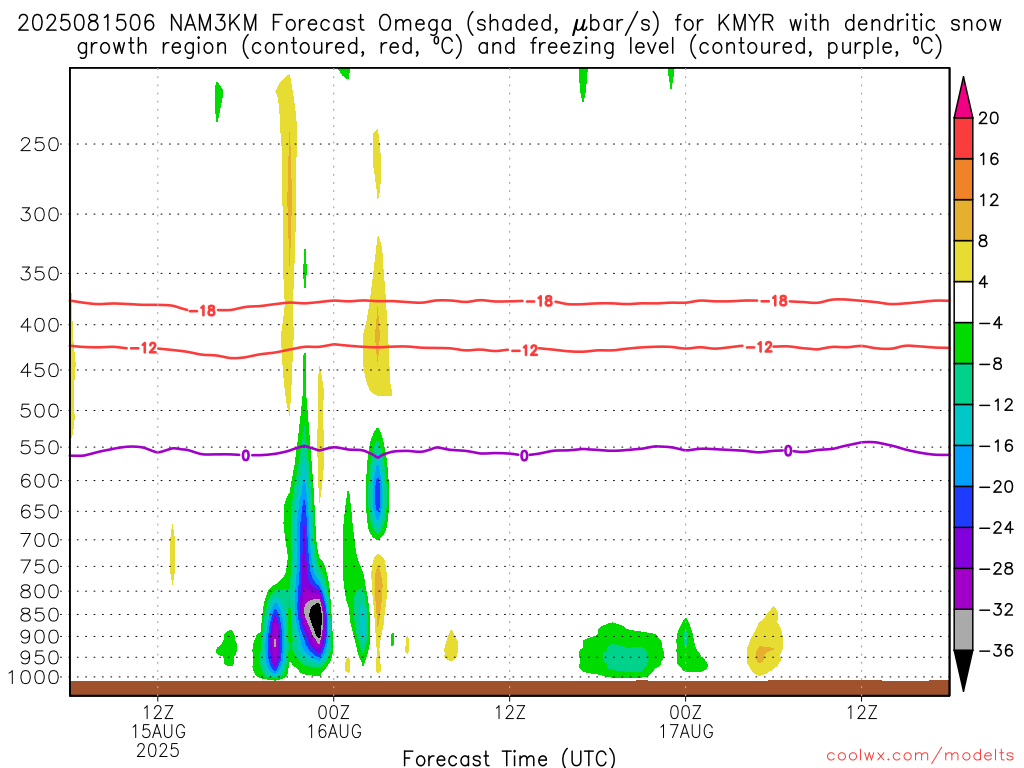
Task: Click the 950 pressure level axis label
Action: 40,658
